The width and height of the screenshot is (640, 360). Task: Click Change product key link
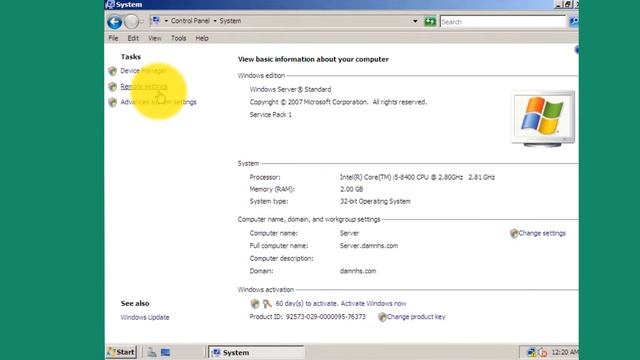[x=416, y=317]
